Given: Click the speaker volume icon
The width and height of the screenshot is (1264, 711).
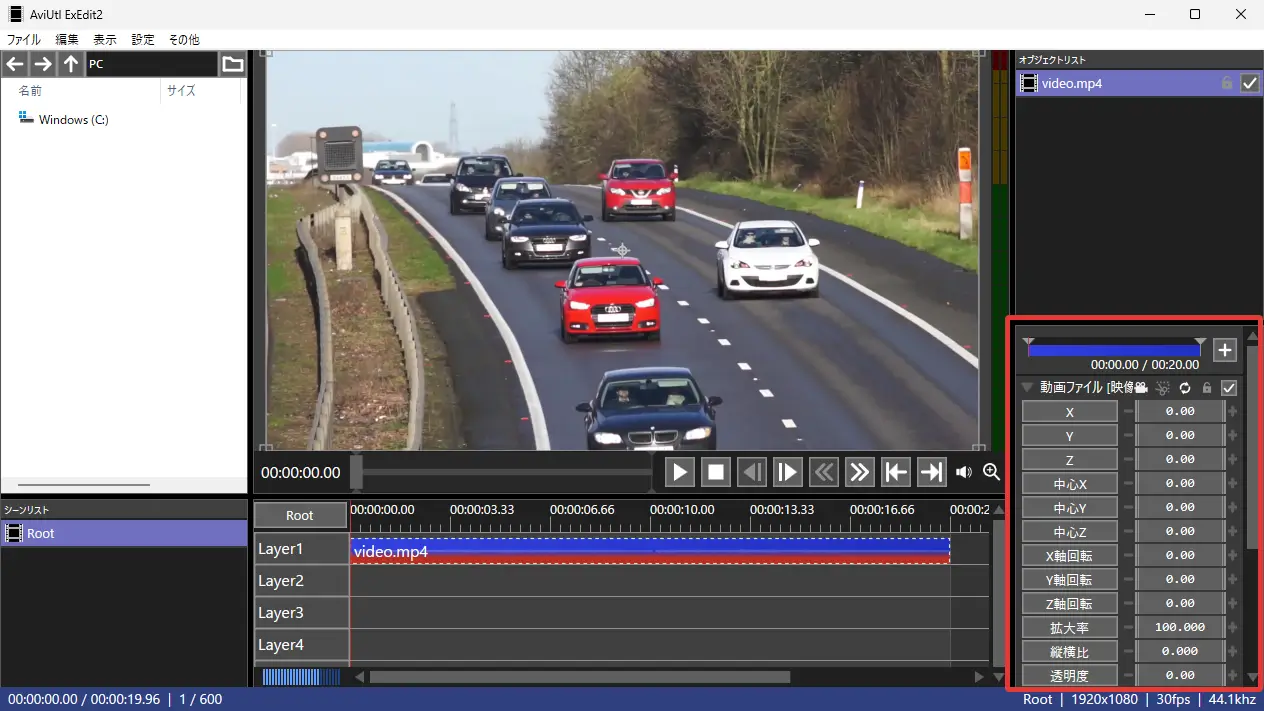Looking at the screenshot, I should [964, 472].
